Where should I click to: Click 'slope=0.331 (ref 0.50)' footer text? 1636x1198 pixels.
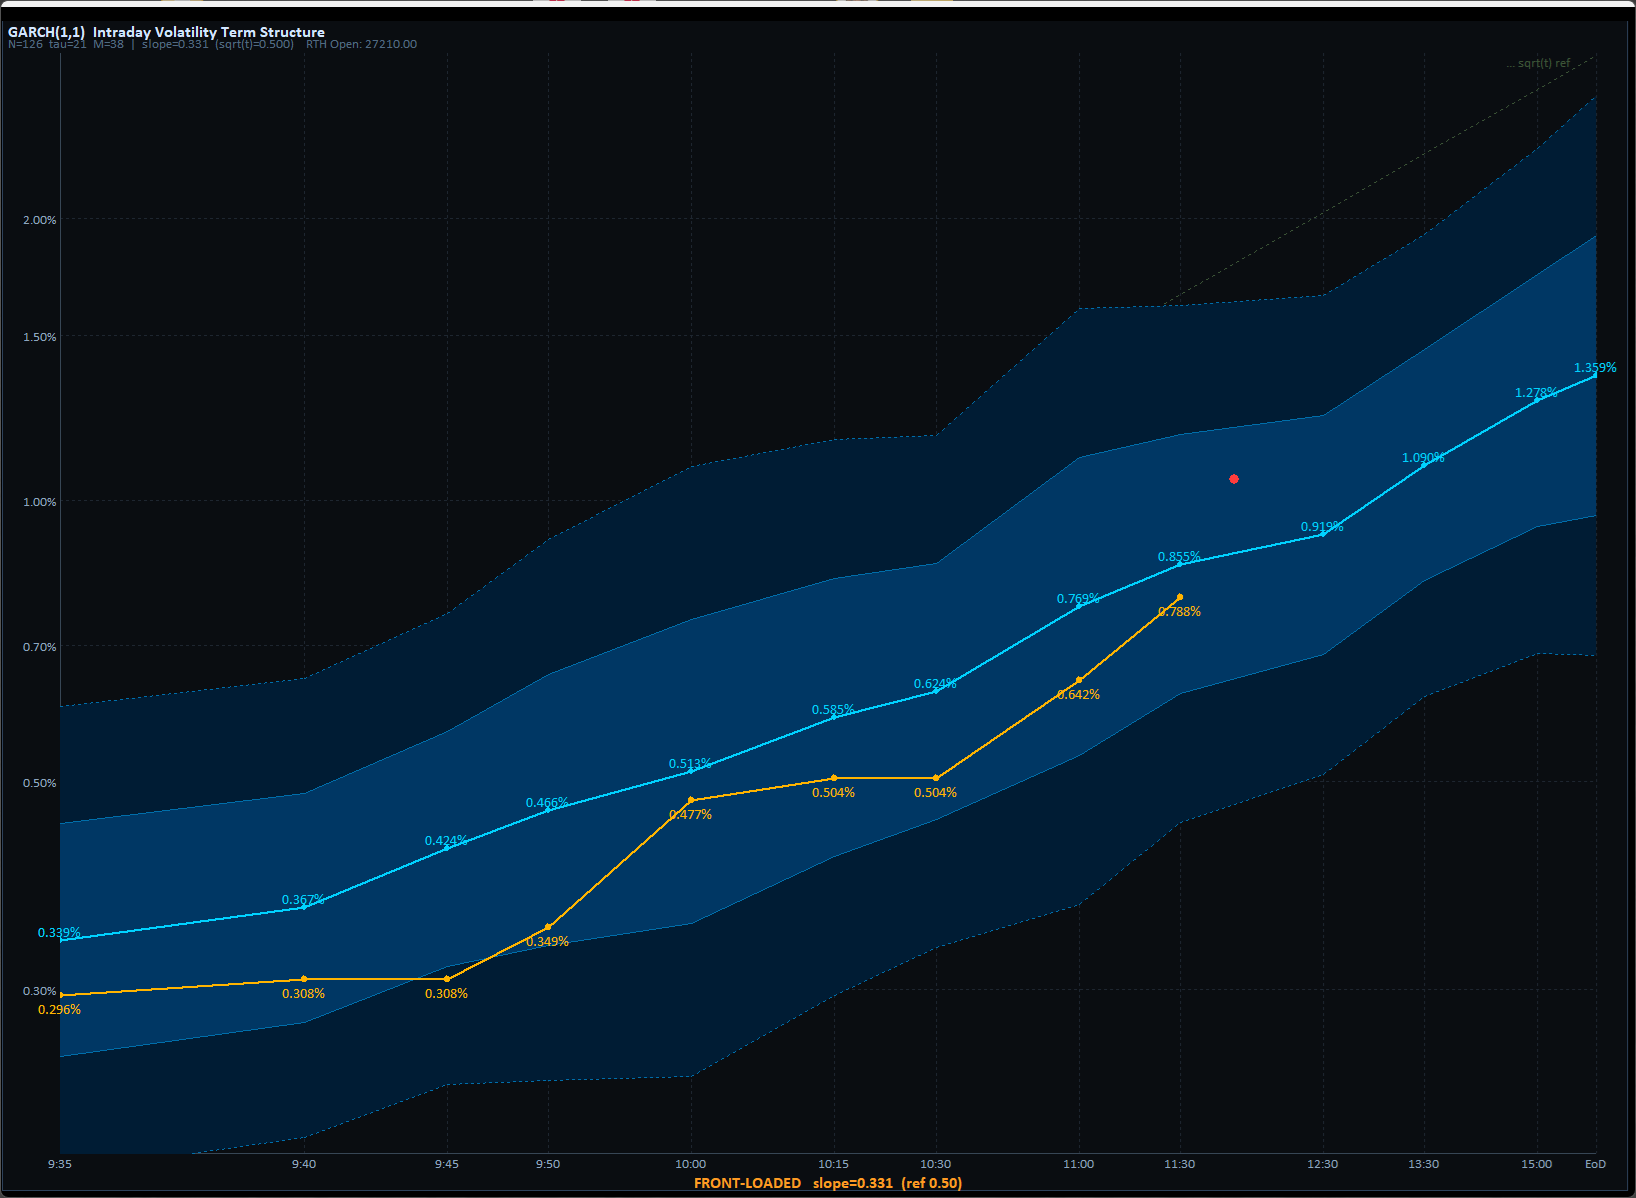(888, 1183)
